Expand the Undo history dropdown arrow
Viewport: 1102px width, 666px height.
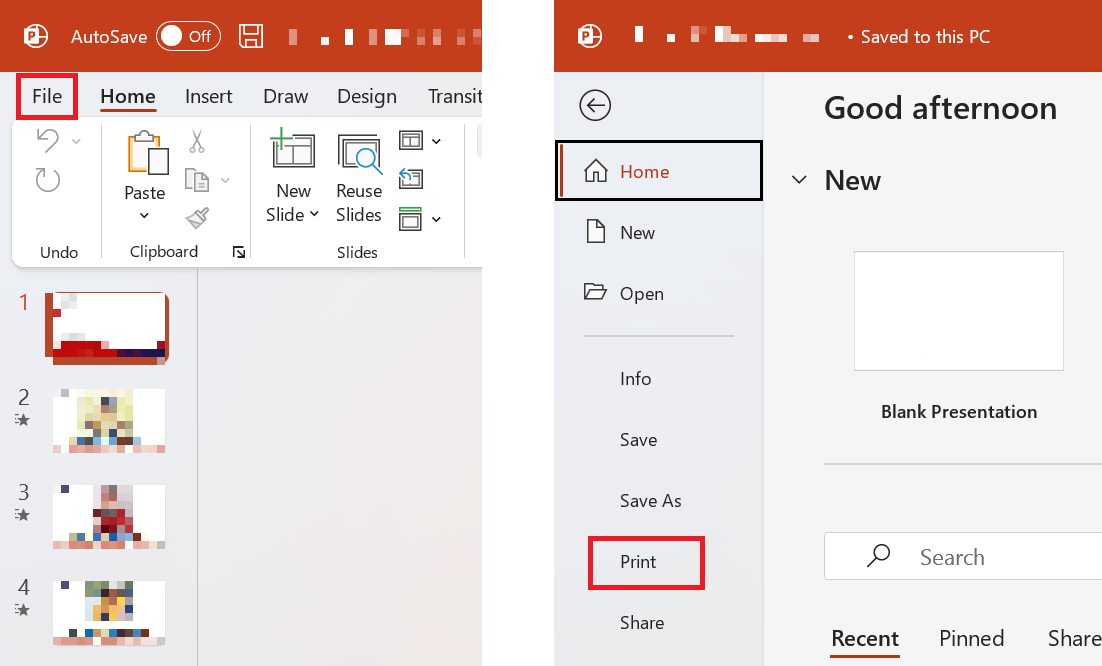[77, 141]
